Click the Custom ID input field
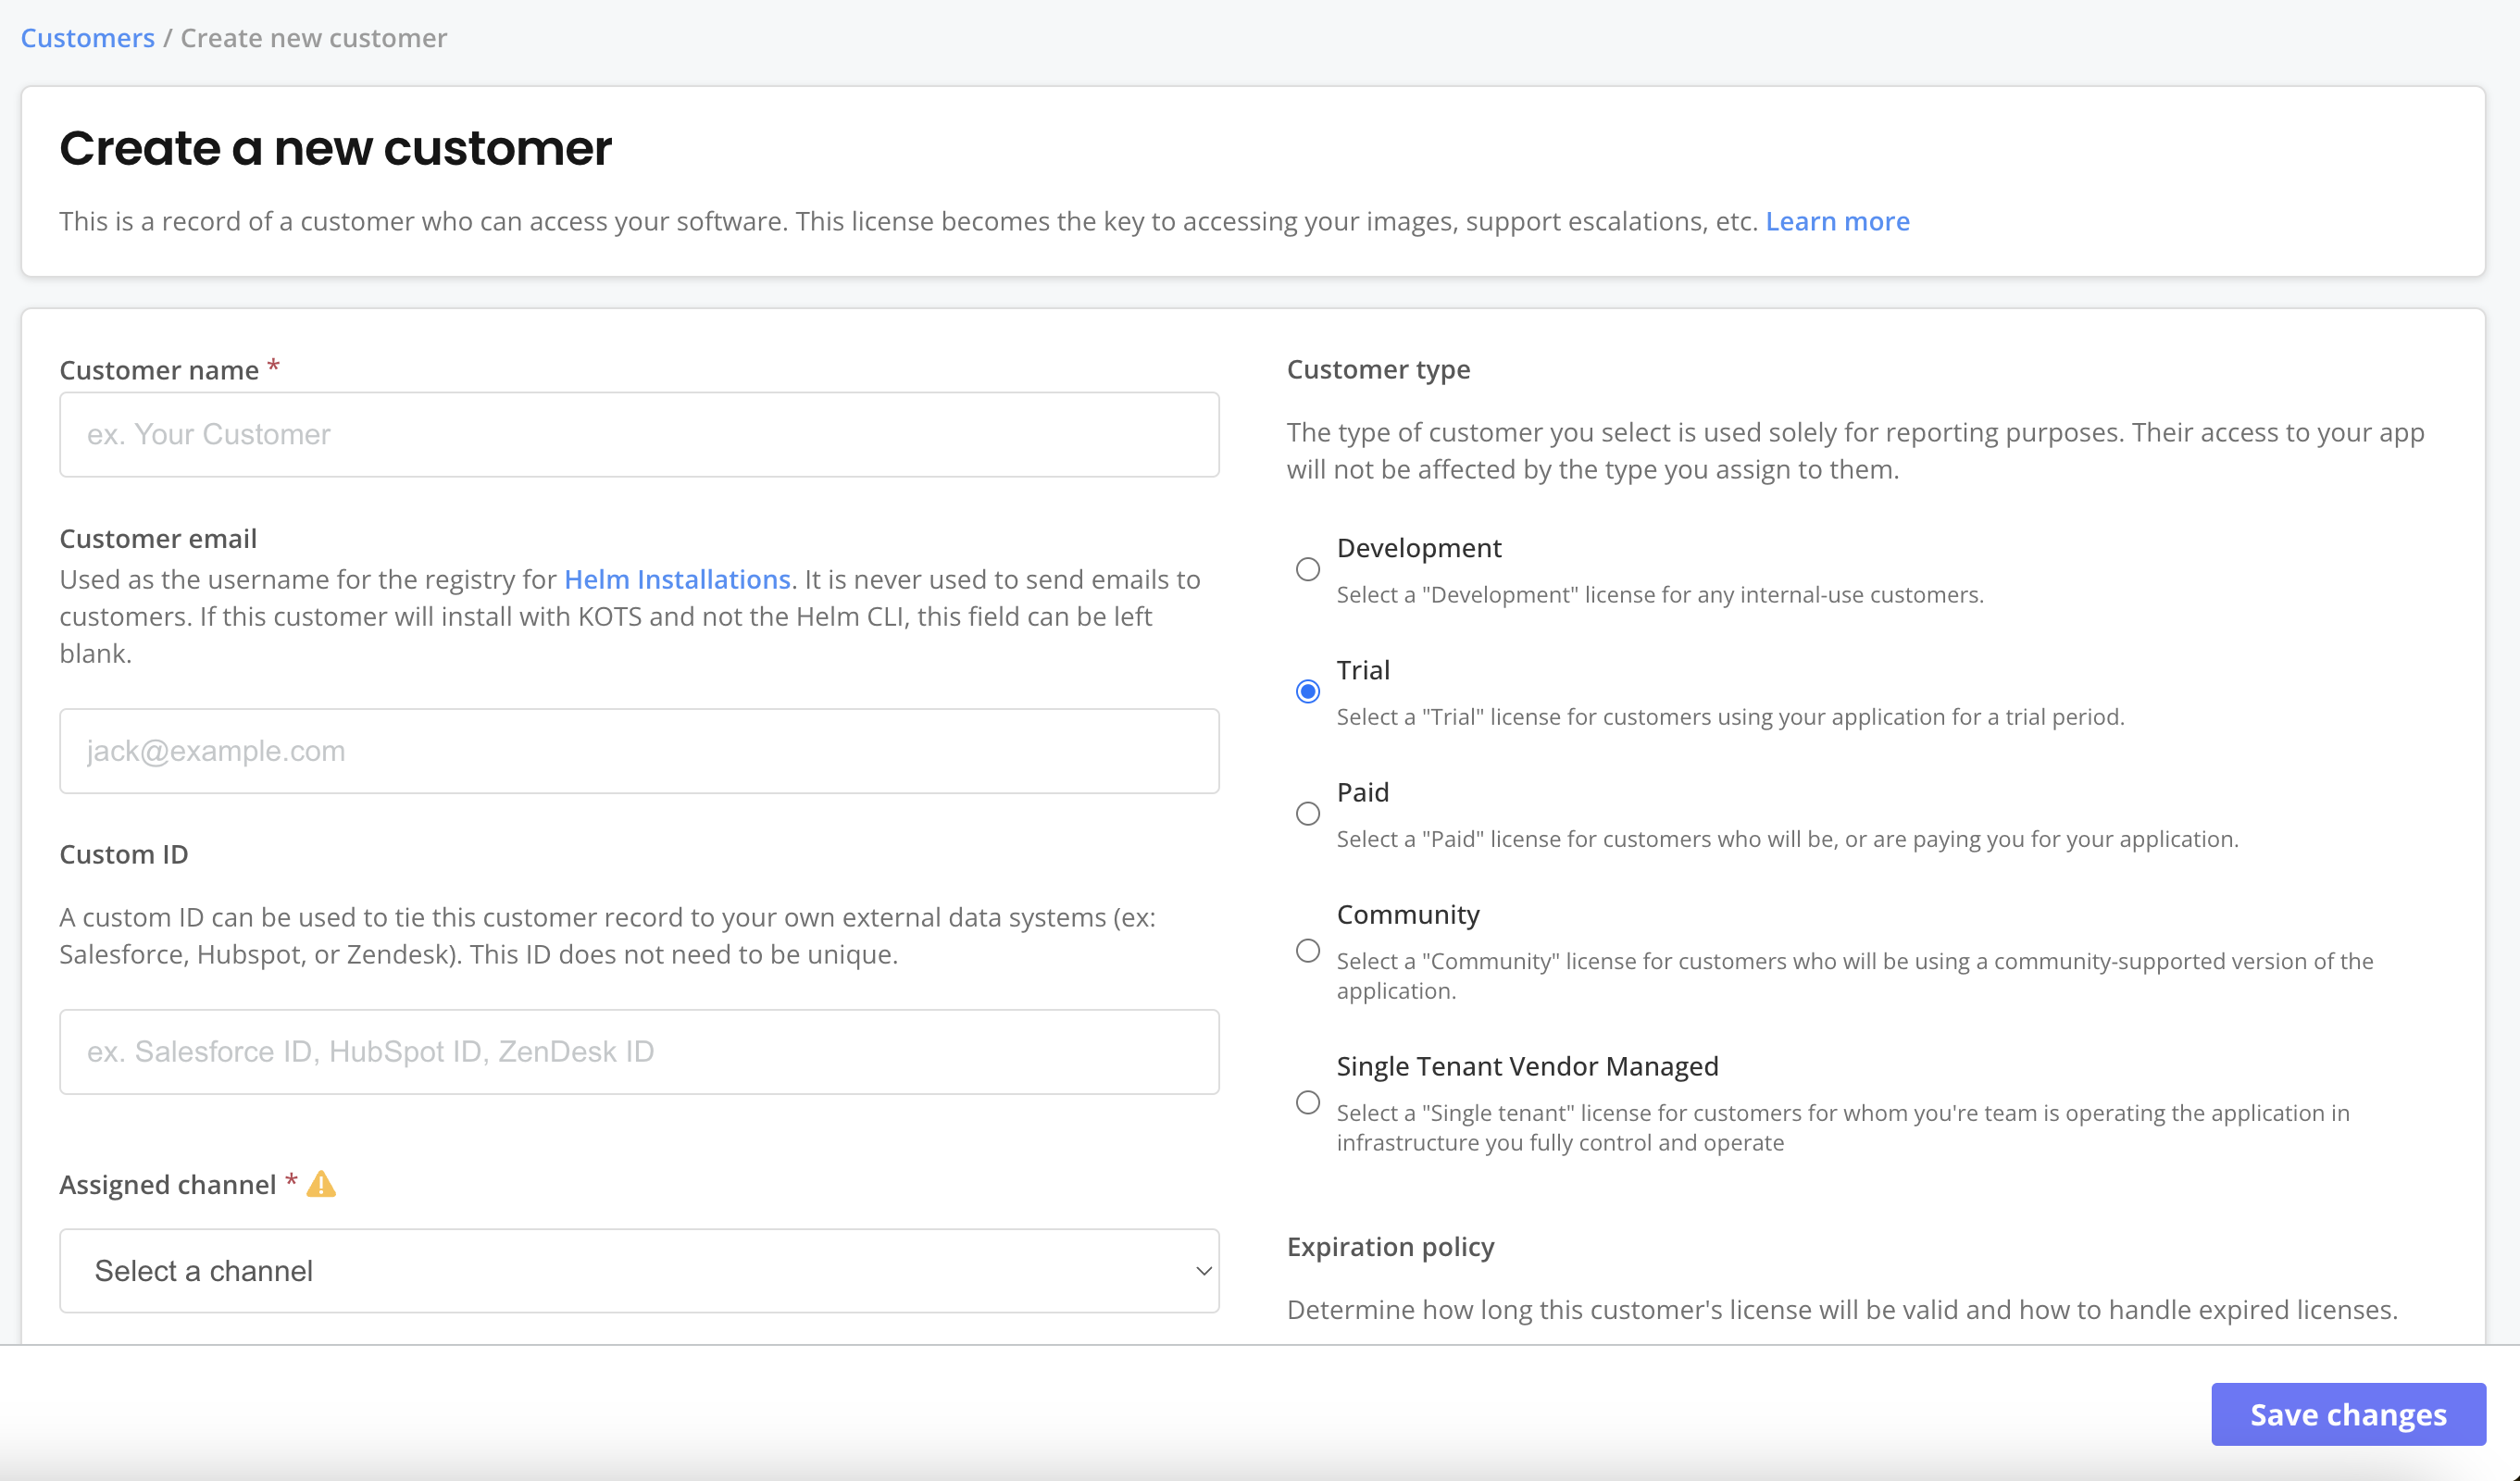Image resolution: width=2520 pixels, height=1481 pixels. coord(639,1051)
